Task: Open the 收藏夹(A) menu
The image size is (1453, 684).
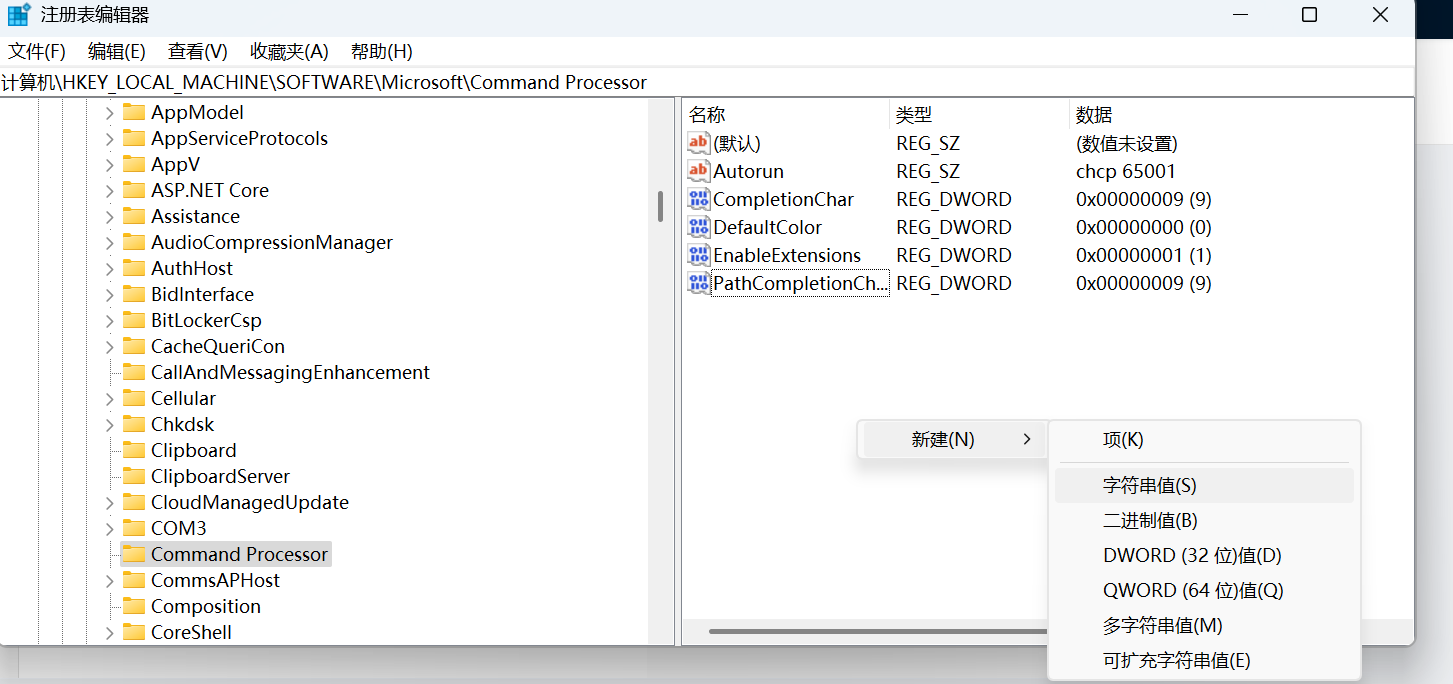Action: [x=289, y=51]
